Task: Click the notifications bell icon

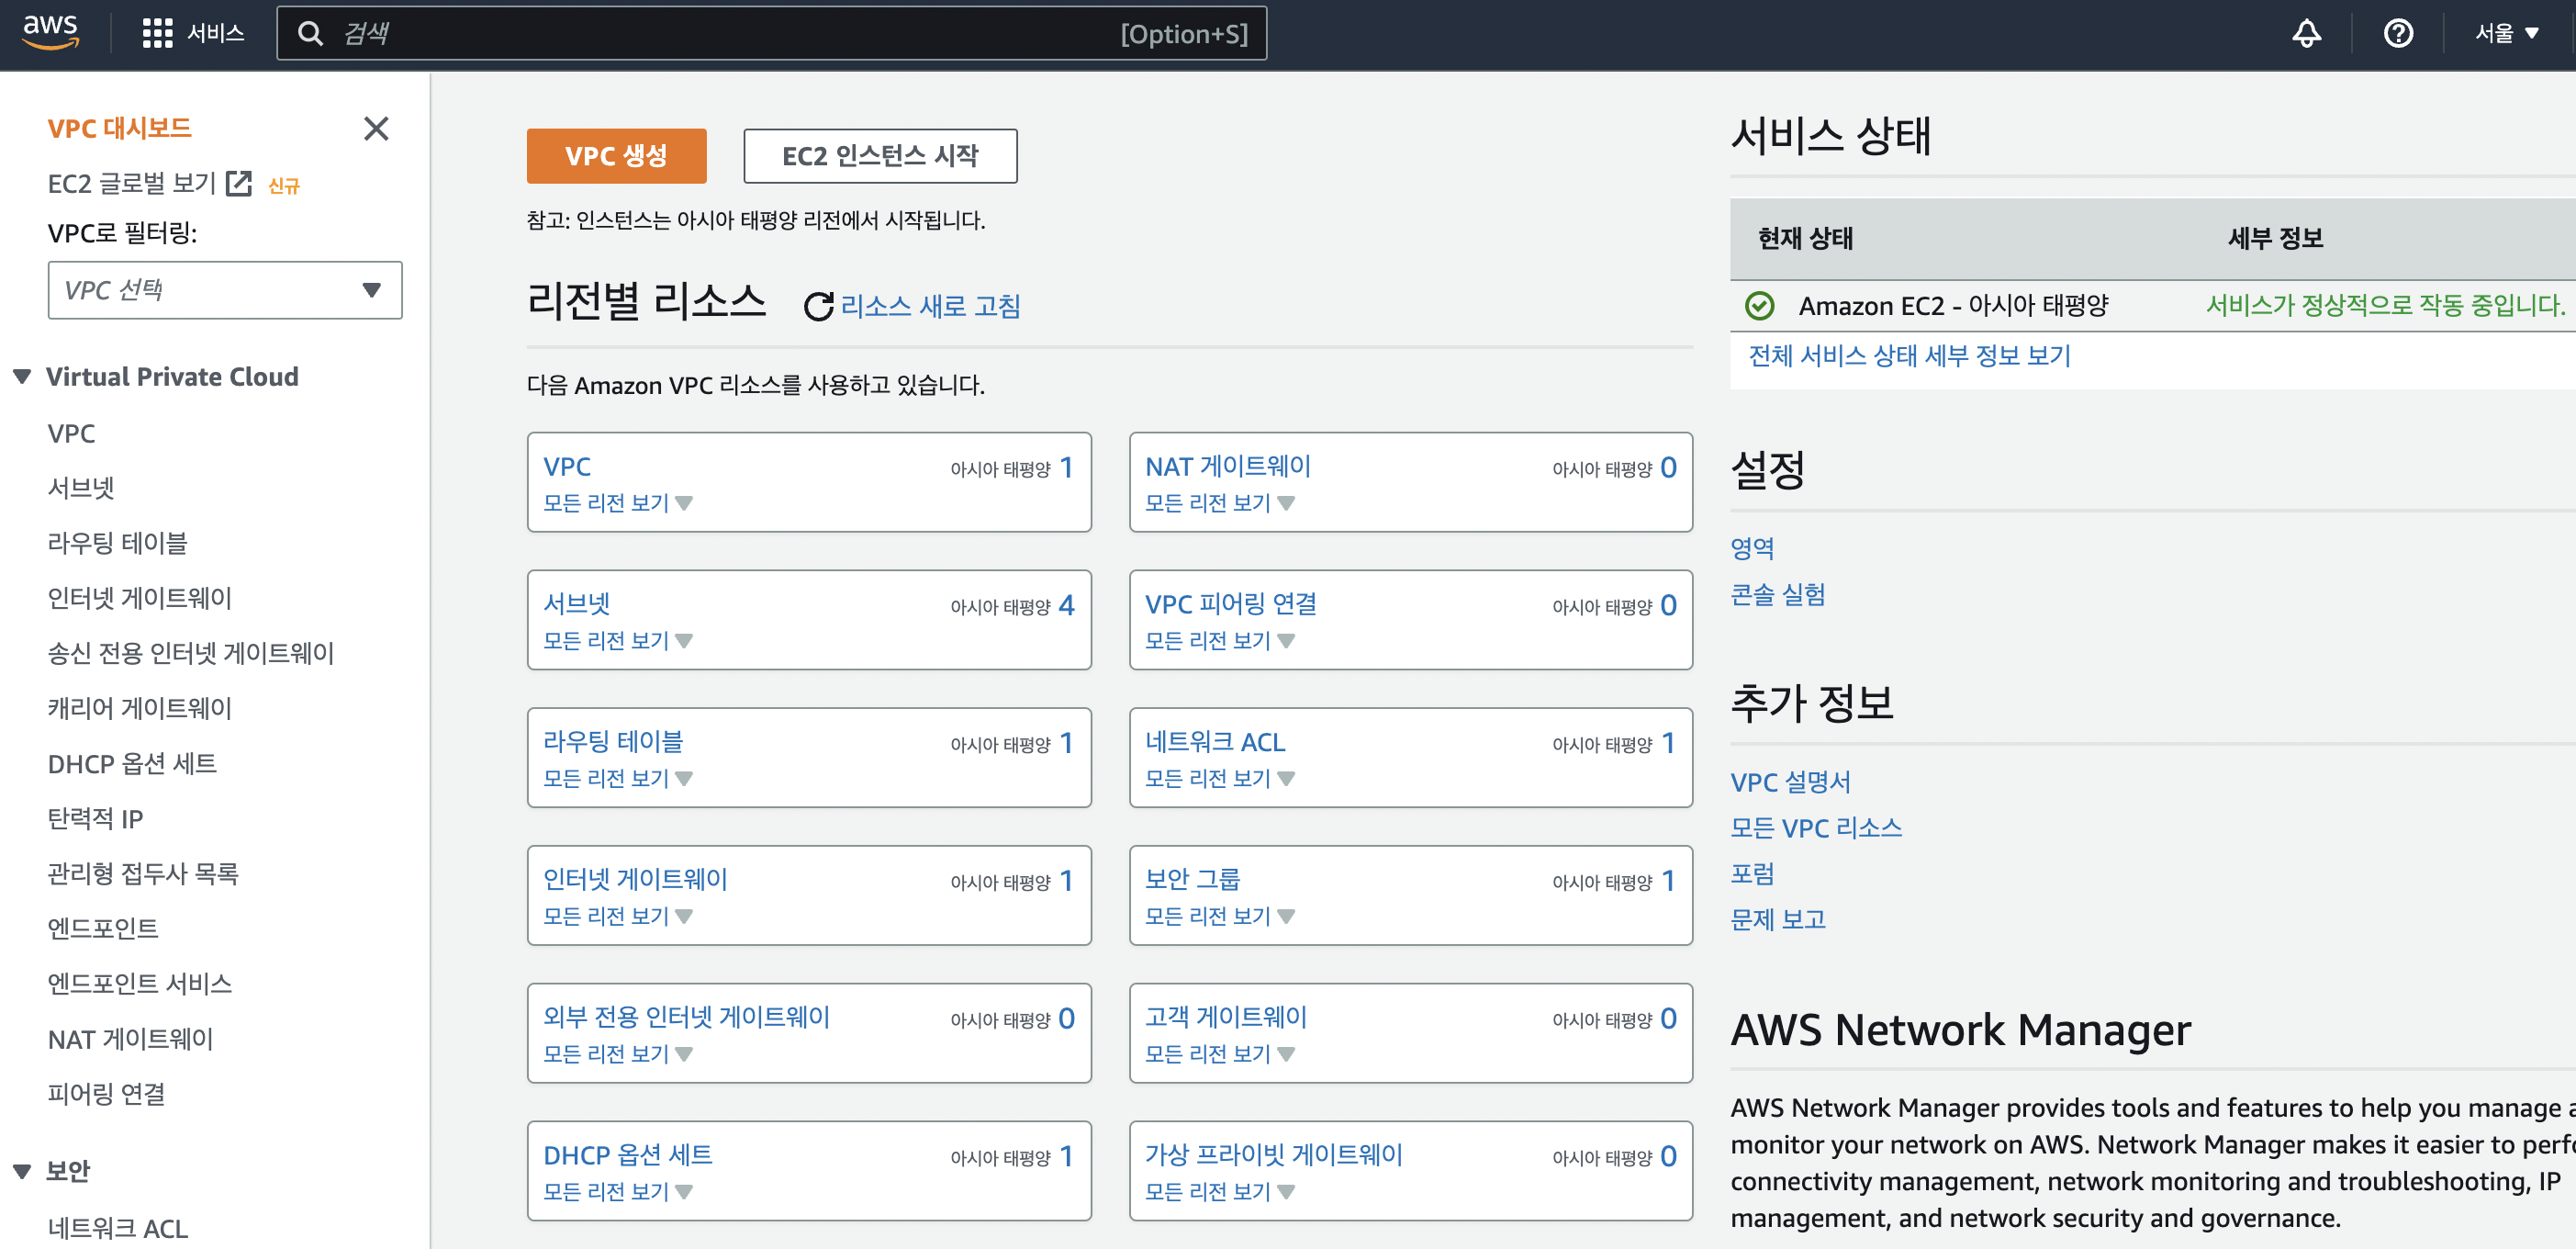Action: [2306, 33]
